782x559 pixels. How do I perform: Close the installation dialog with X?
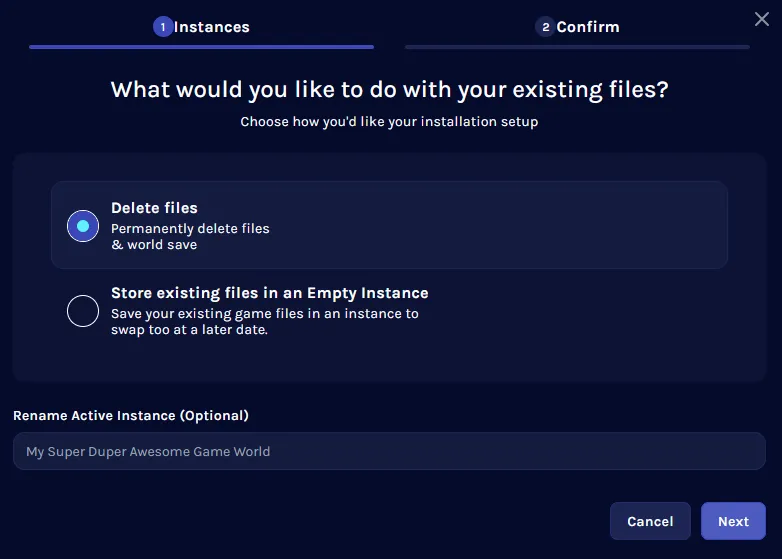(x=761, y=18)
